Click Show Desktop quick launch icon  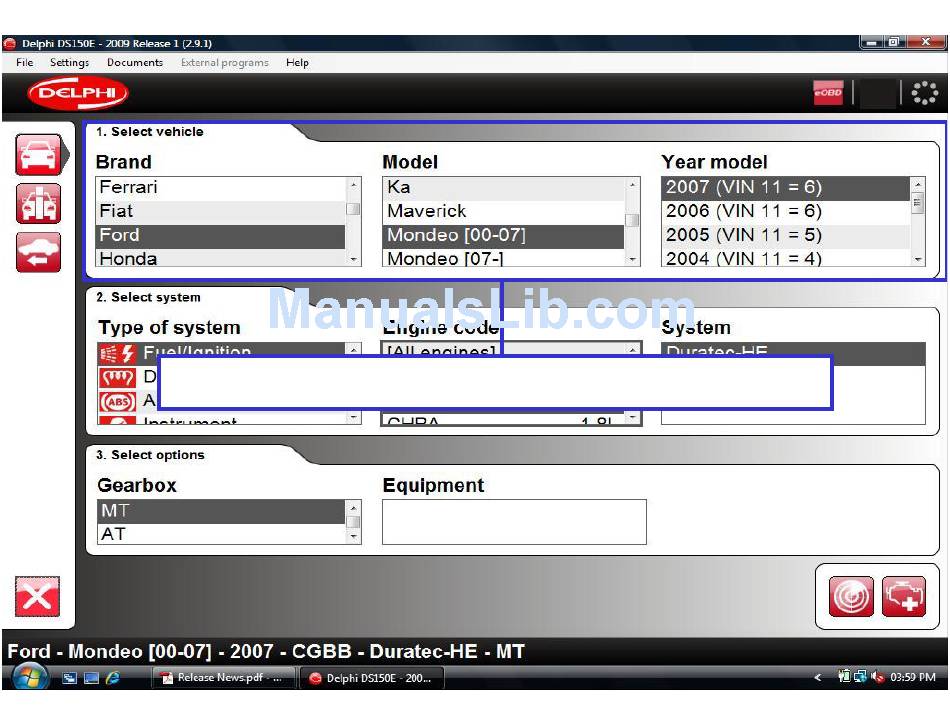point(91,678)
